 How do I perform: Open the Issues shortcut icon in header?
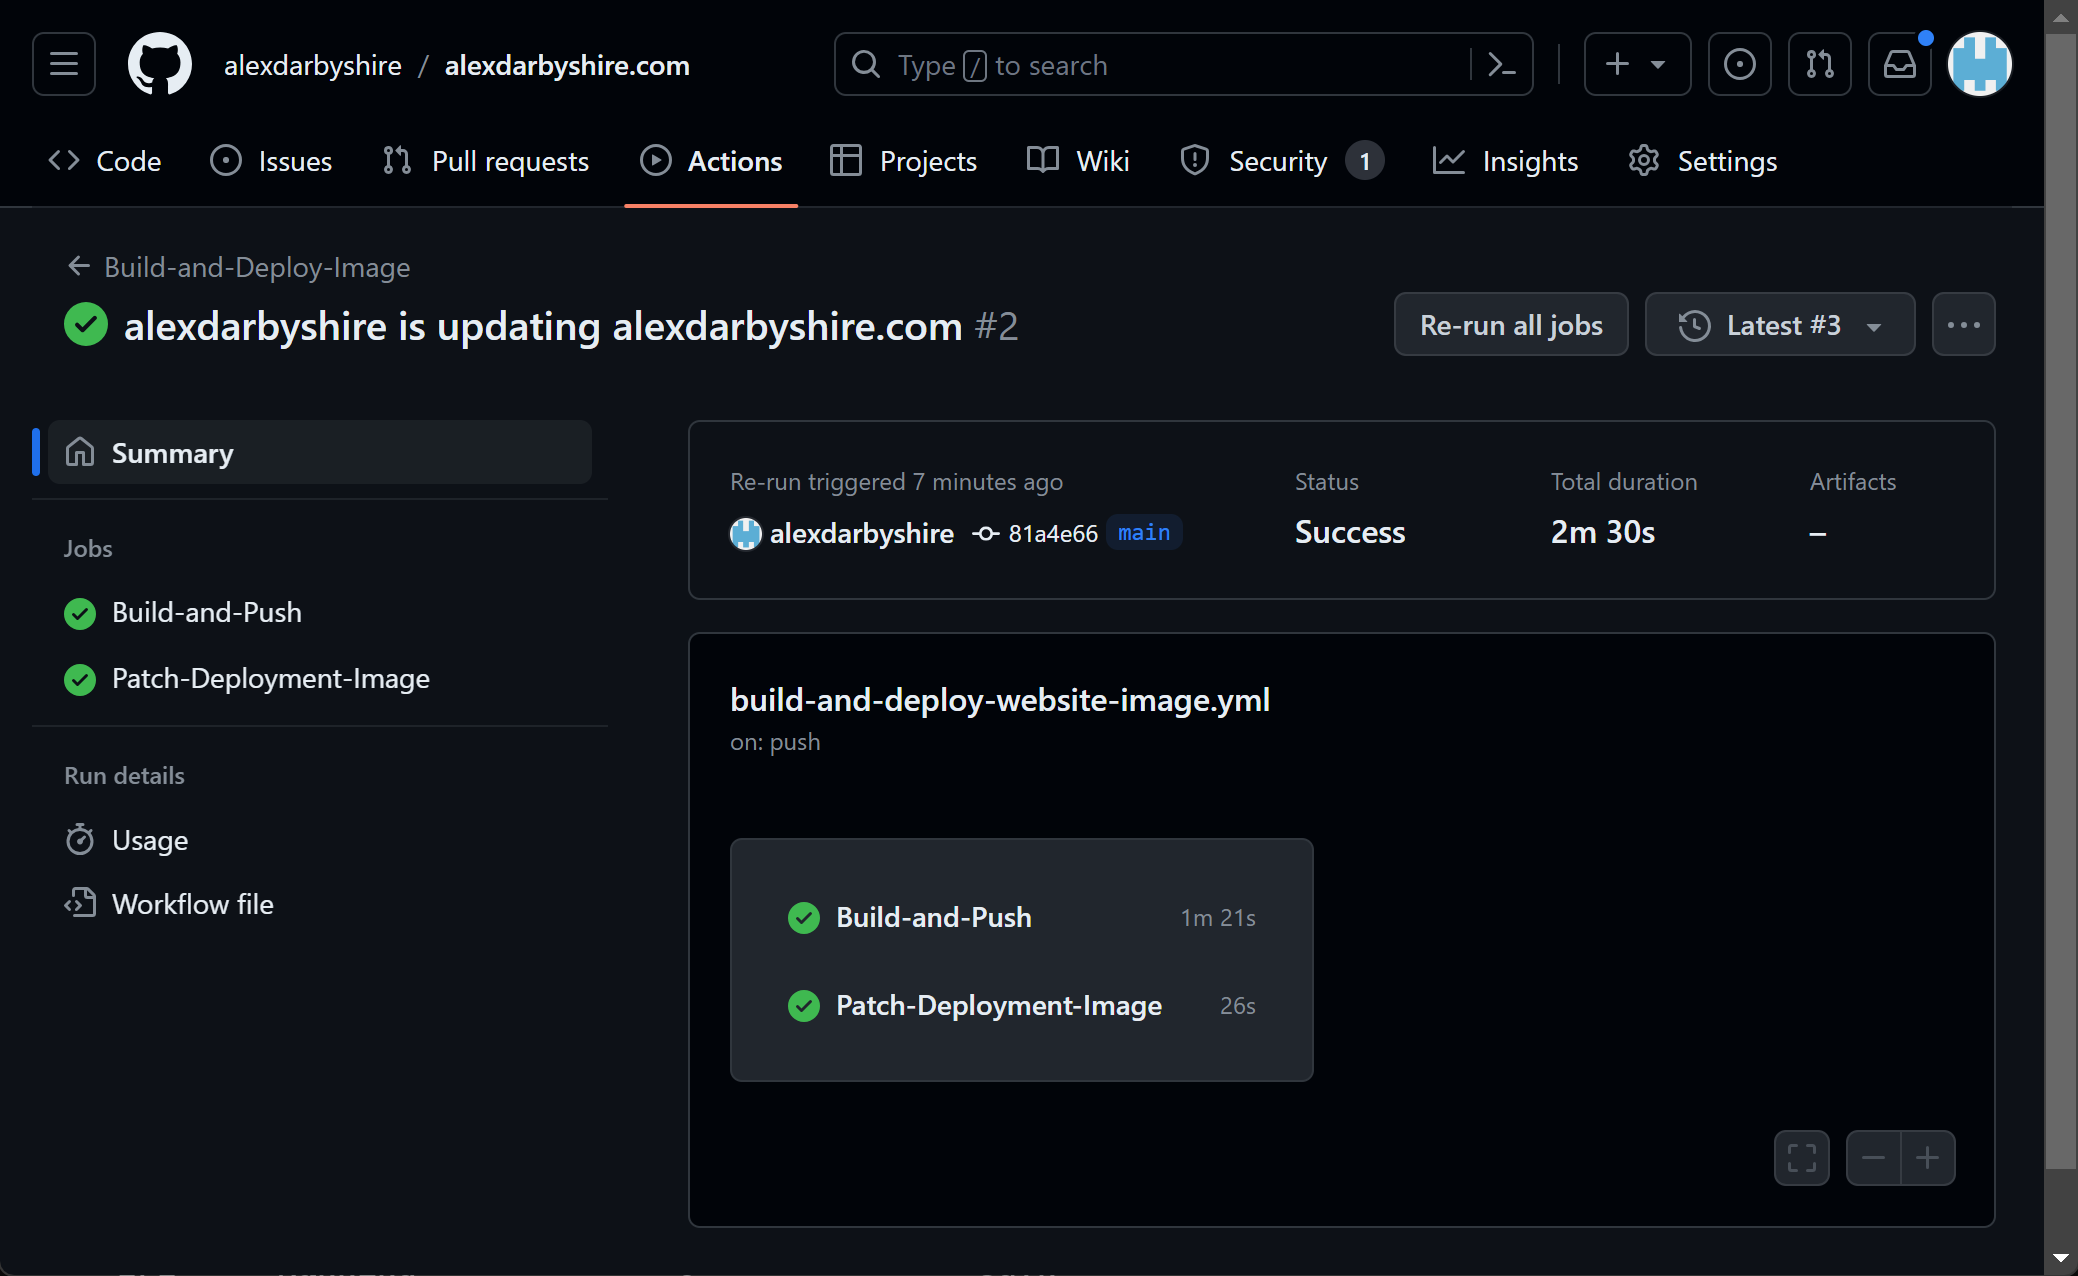[x=1740, y=64]
